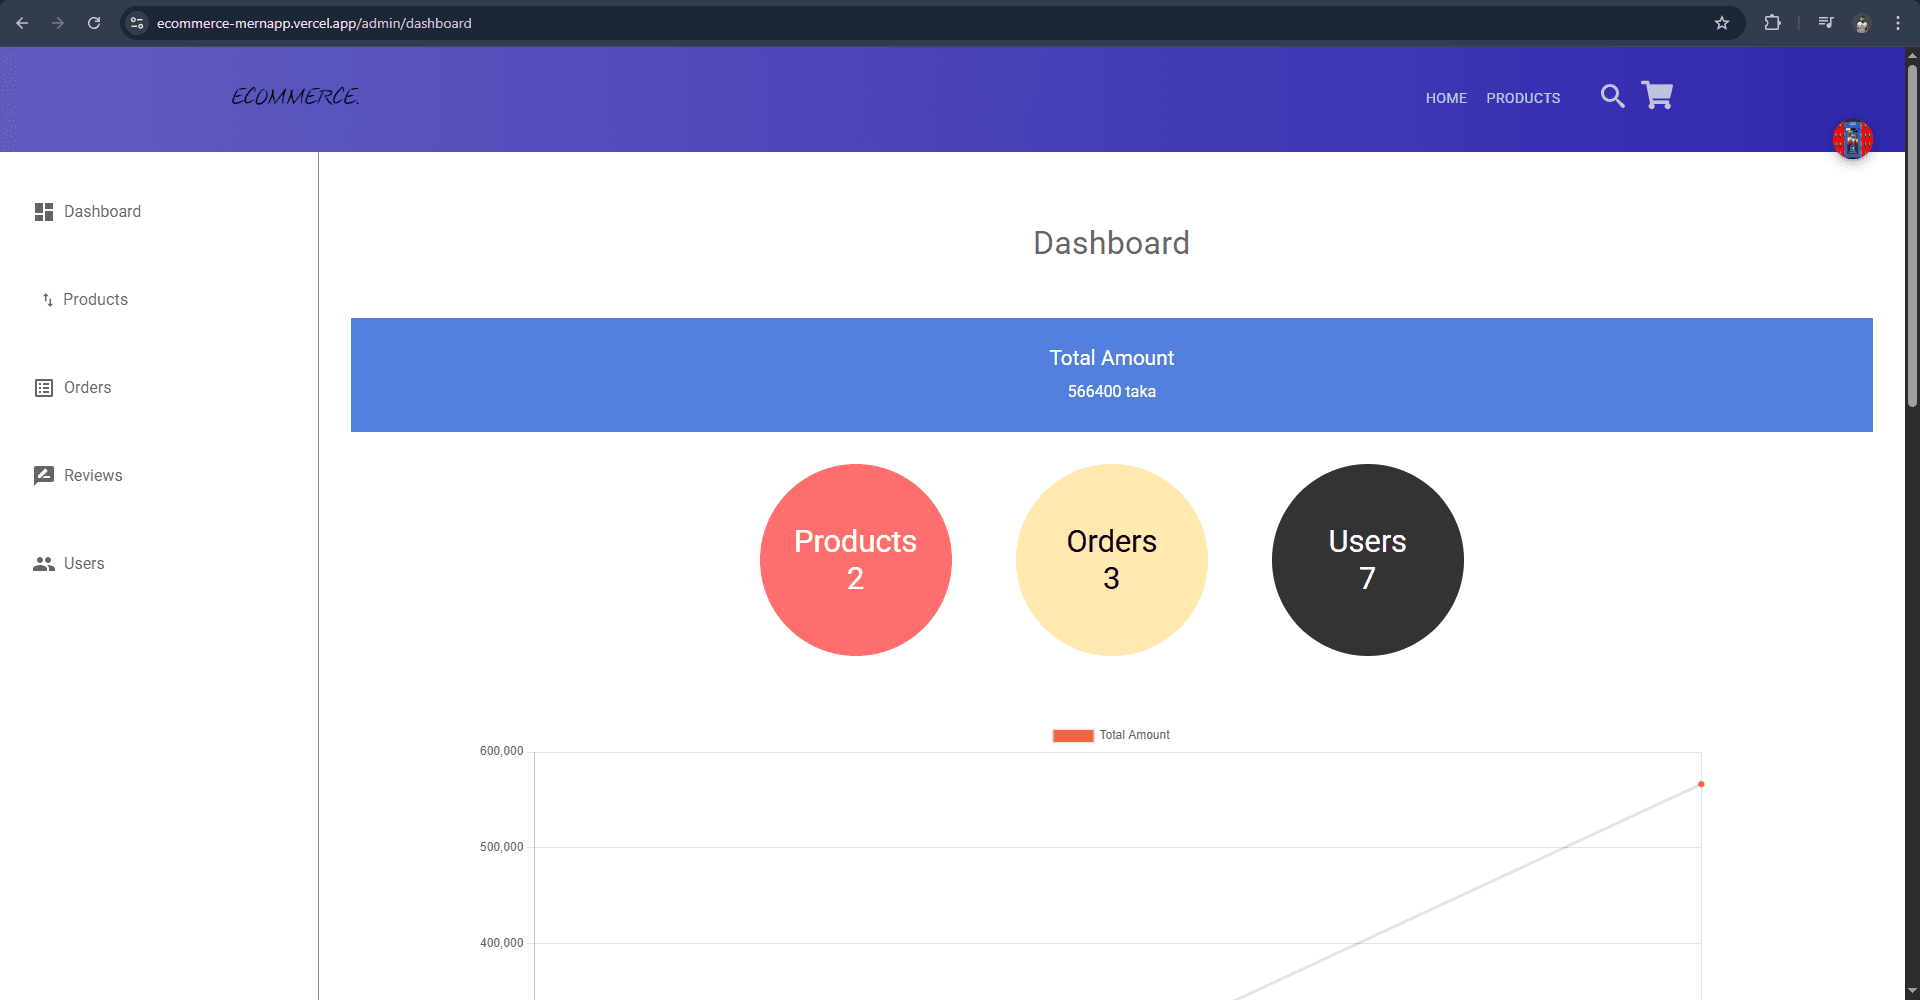1920x1000 pixels.
Task: Toggle the Total Amount chart legend
Action: 1111,735
